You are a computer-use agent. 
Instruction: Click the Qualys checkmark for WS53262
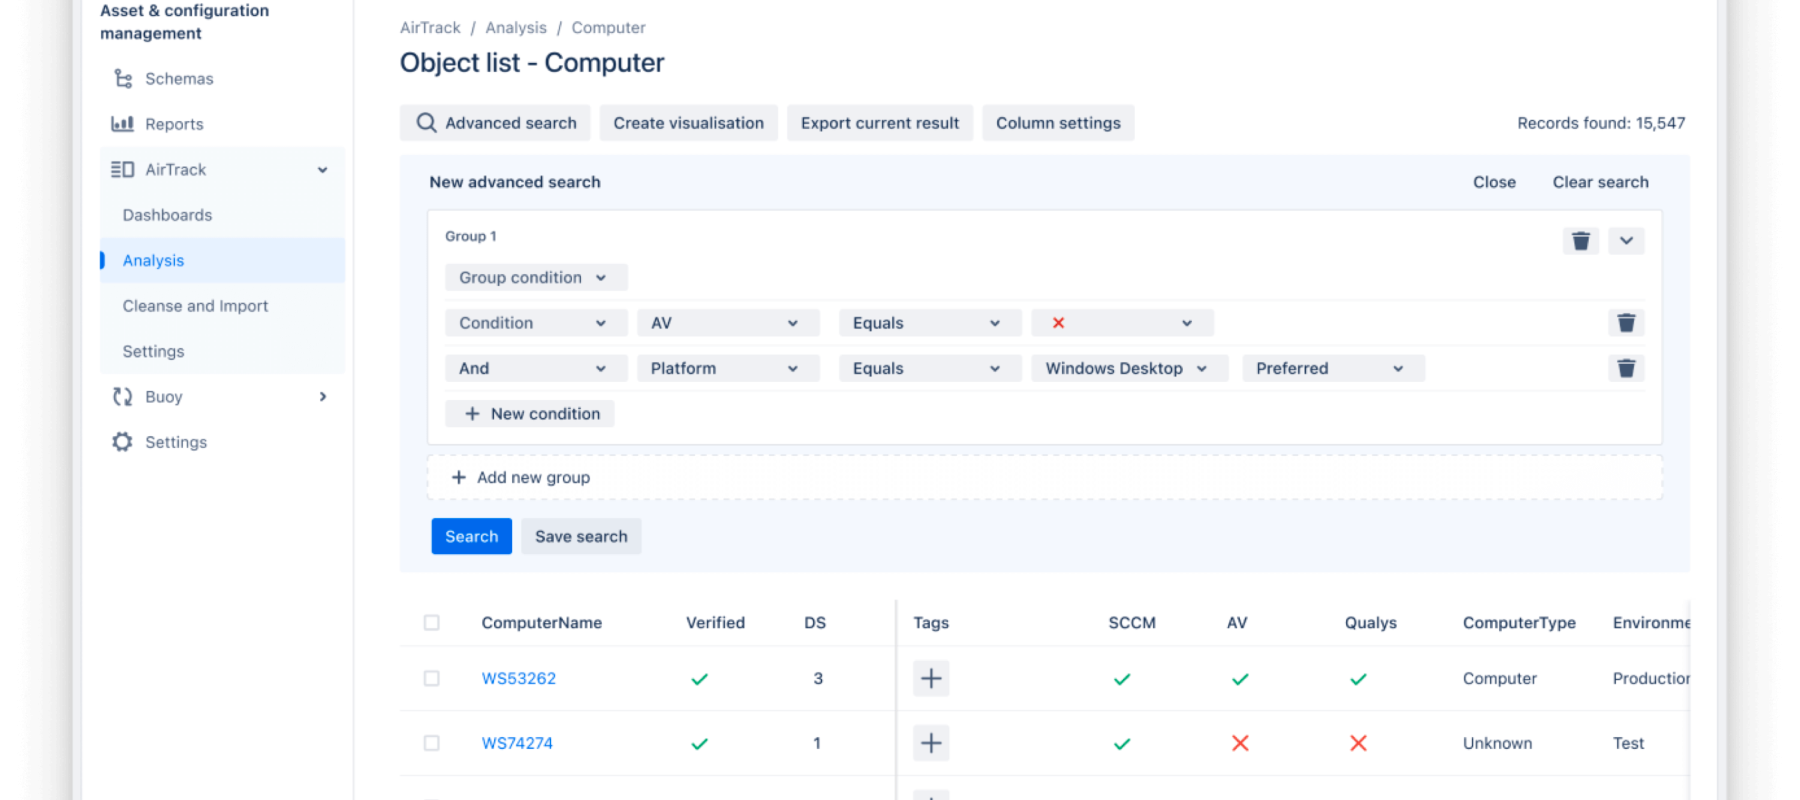(x=1358, y=679)
